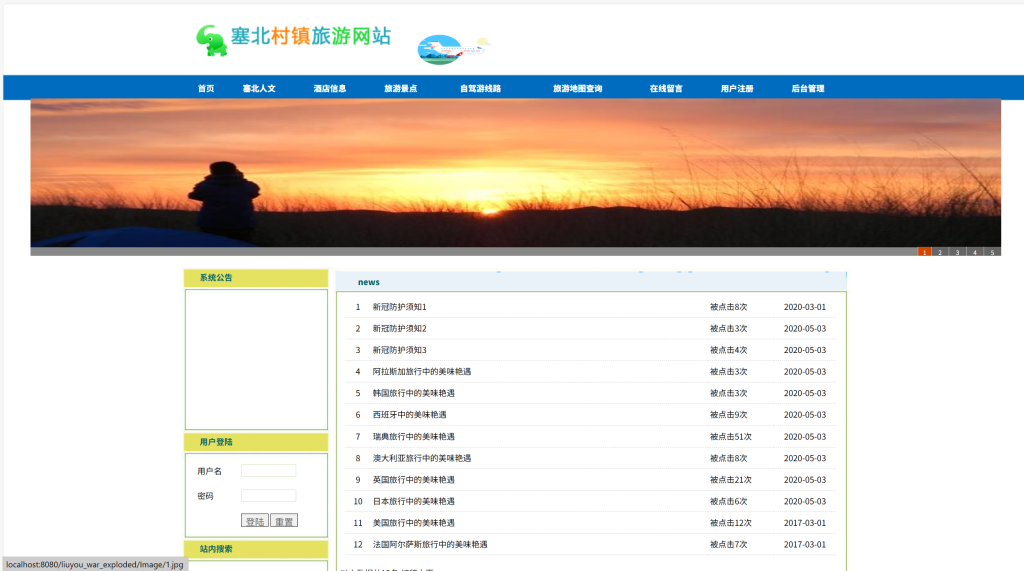Open 法国阿尔萨斯旅行中的美味艳遇 article

(x=430, y=544)
